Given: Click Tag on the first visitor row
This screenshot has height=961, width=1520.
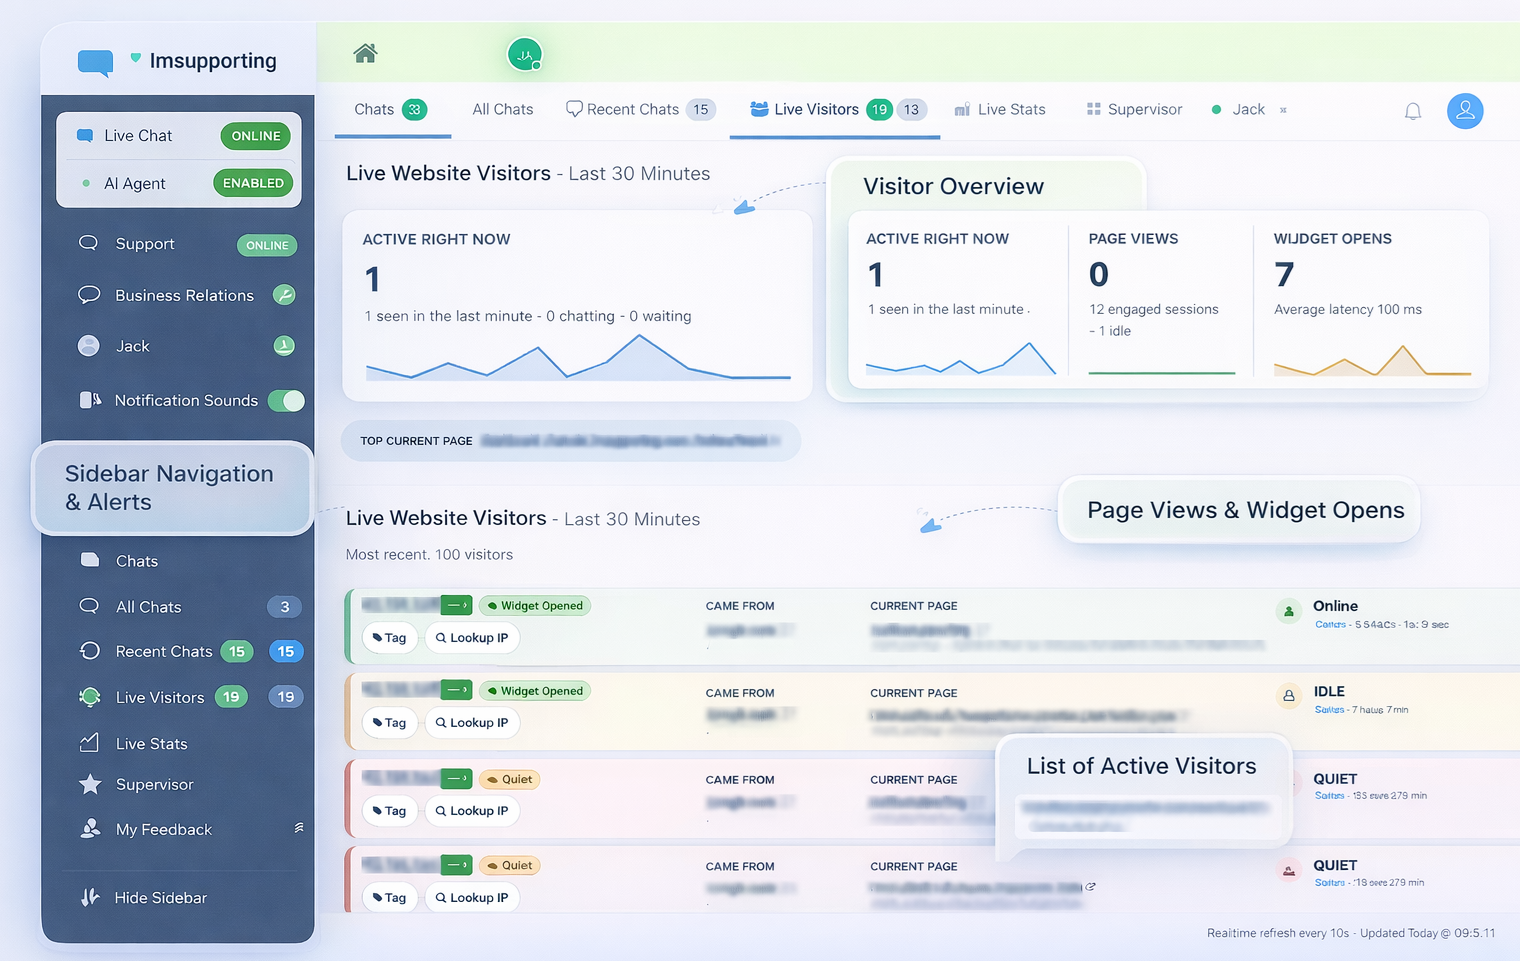Looking at the screenshot, I should [390, 637].
